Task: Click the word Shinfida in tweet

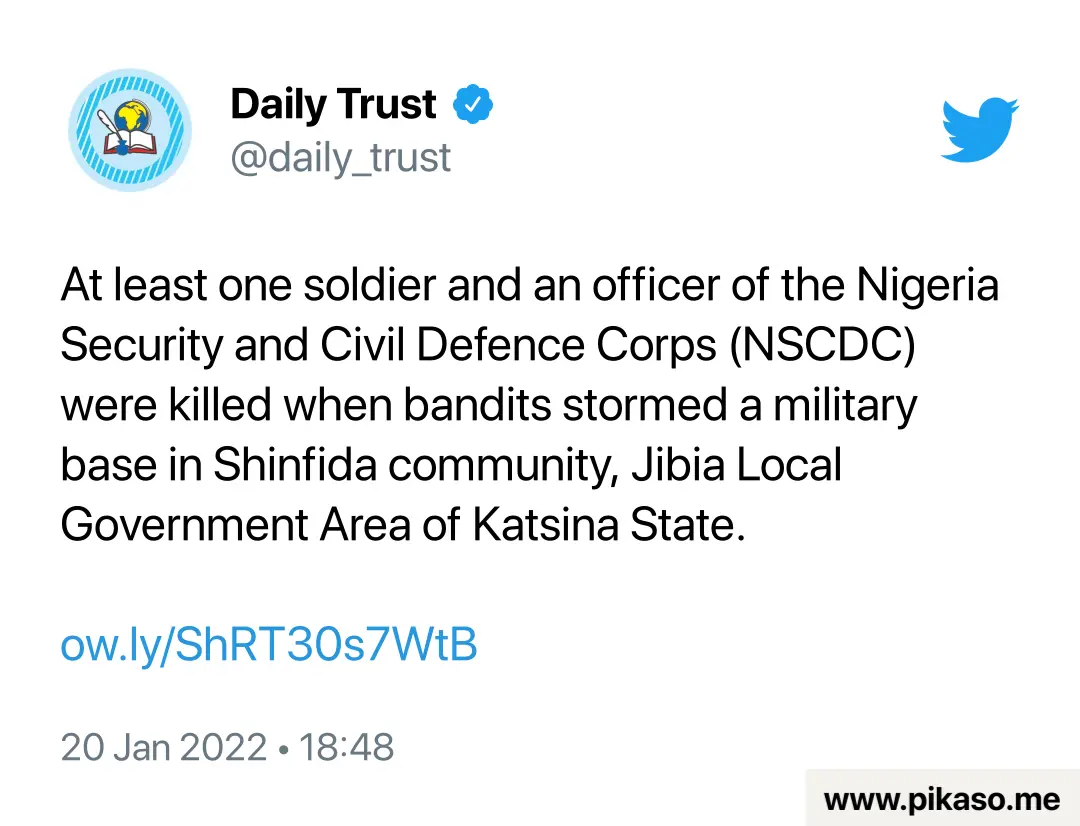Action: 295,464
